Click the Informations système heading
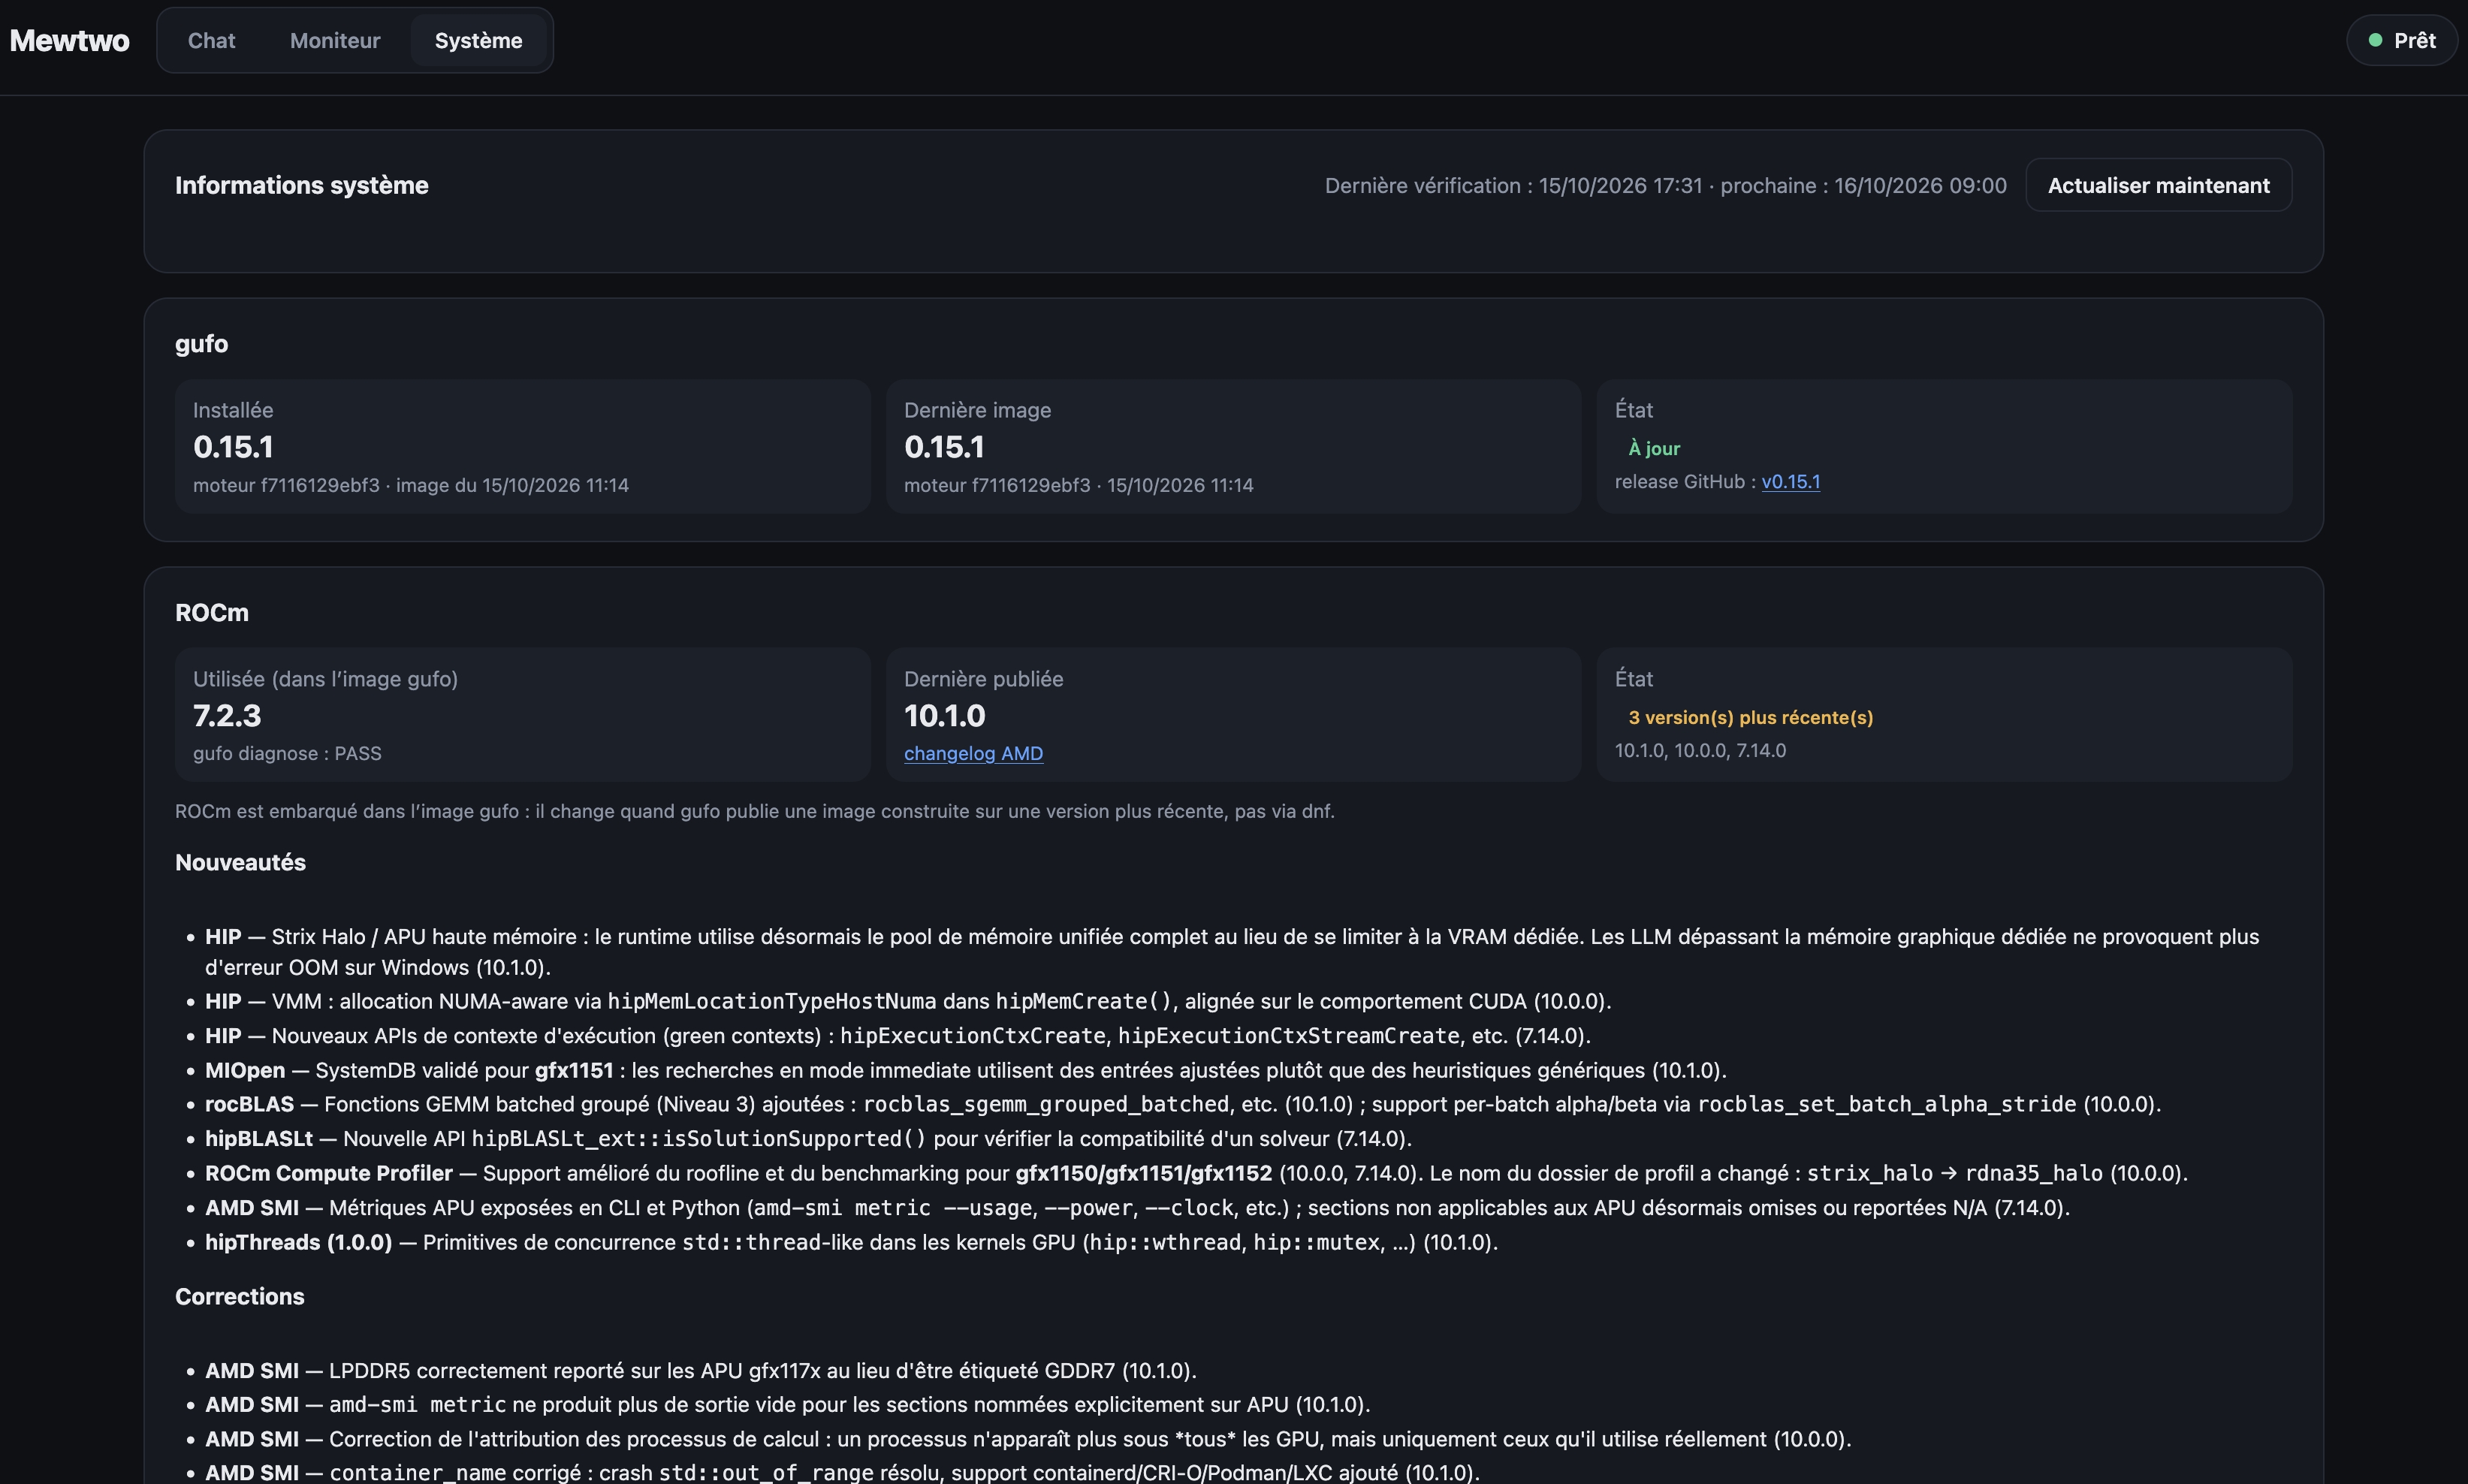Image resolution: width=2468 pixels, height=1484 pixels. tap(301, 185)
